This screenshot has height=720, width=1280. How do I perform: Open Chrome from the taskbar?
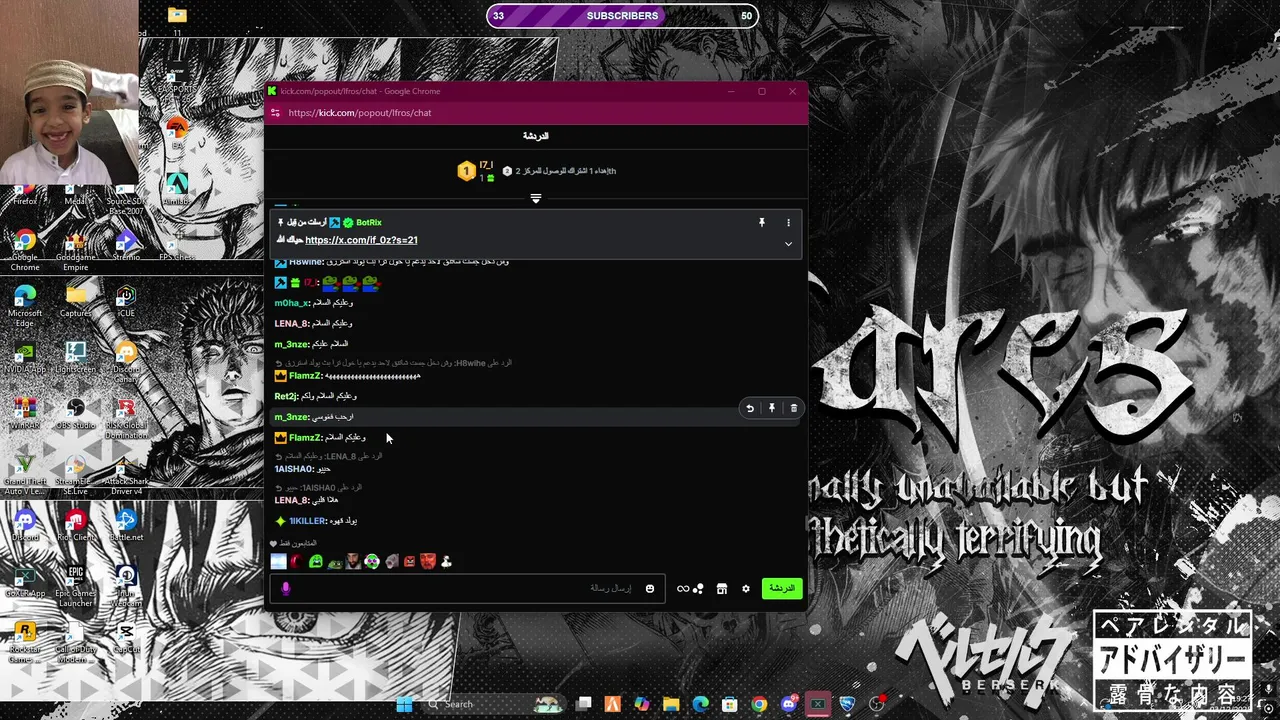coord(759,704)
